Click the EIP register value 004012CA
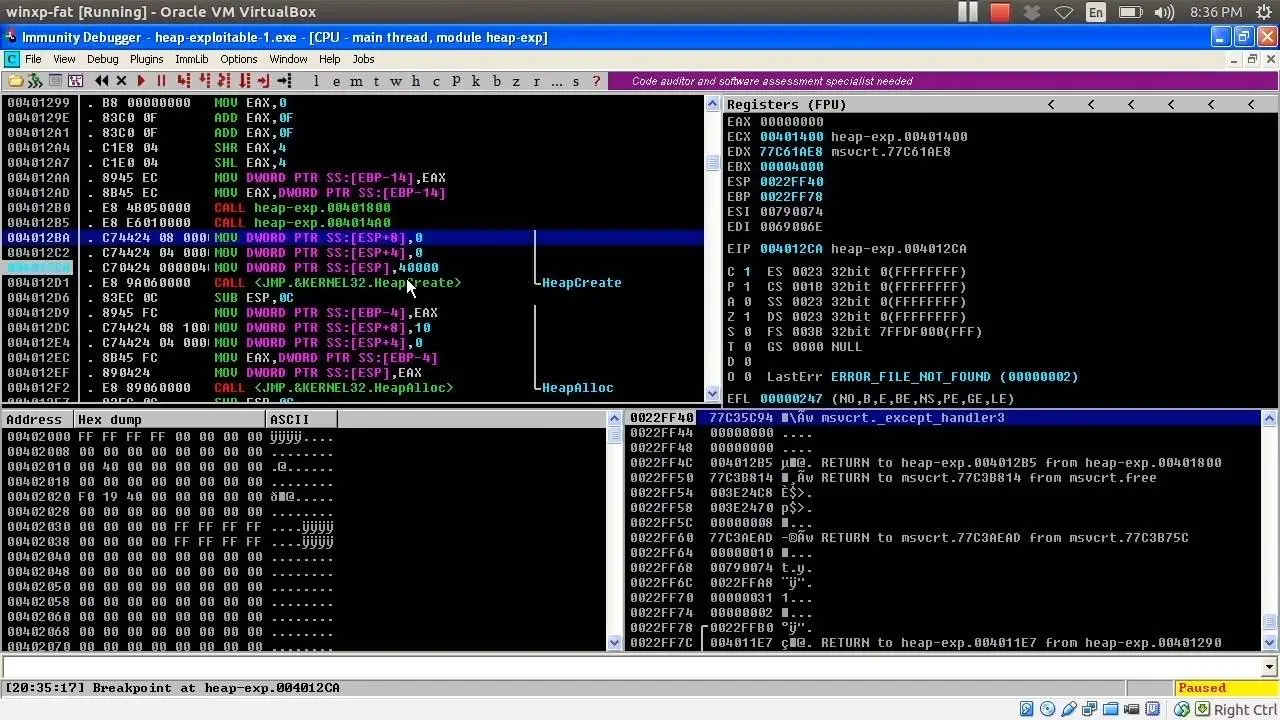 tap(791, 249)
